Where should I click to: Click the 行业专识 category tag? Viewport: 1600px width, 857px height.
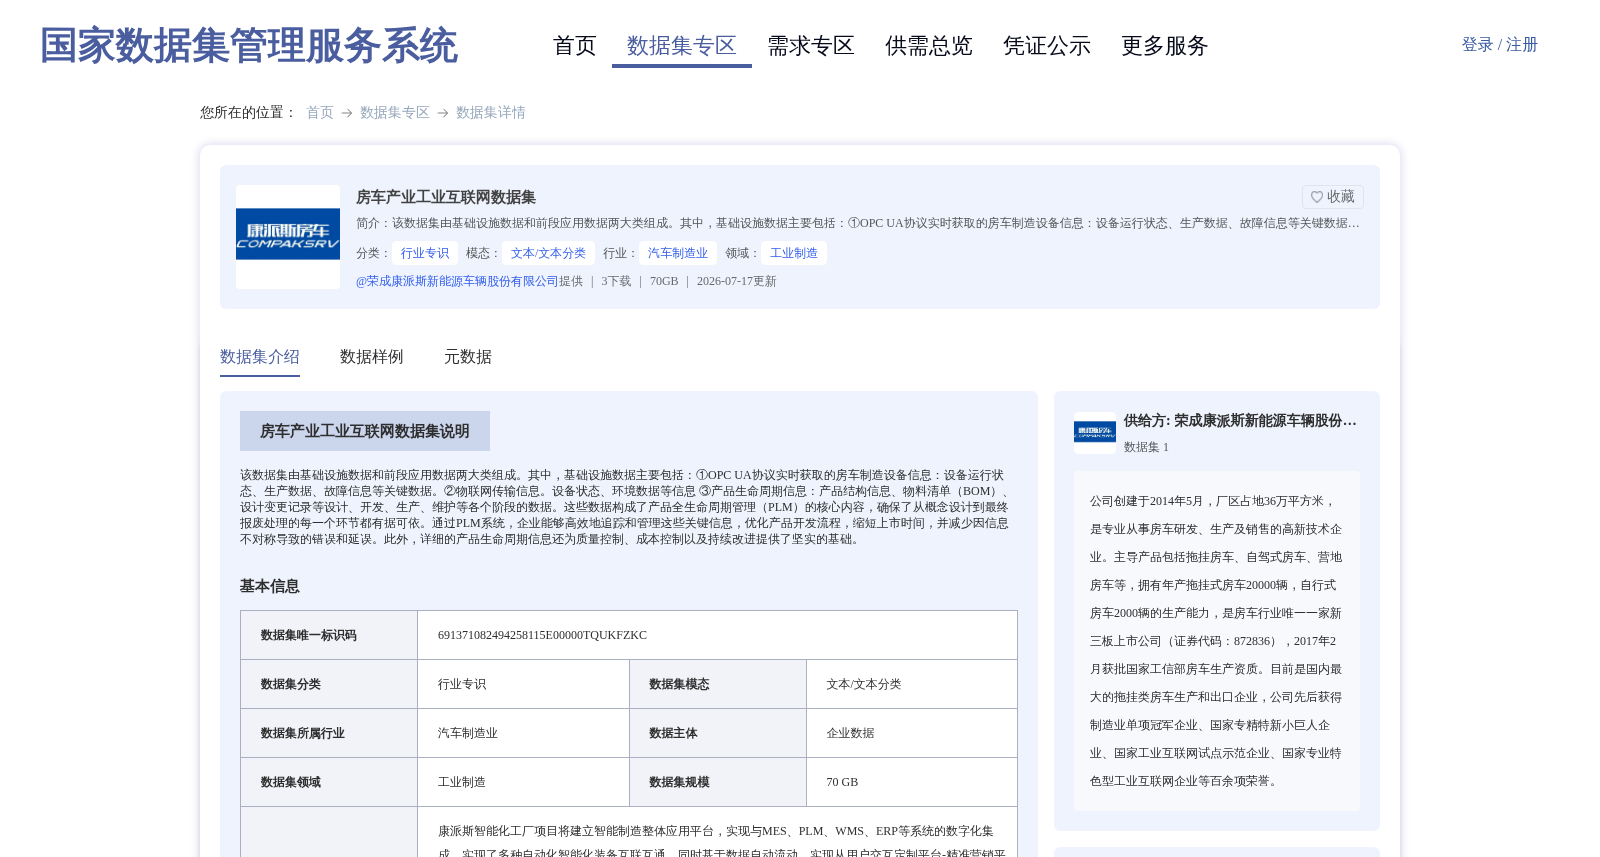[425, 253]
